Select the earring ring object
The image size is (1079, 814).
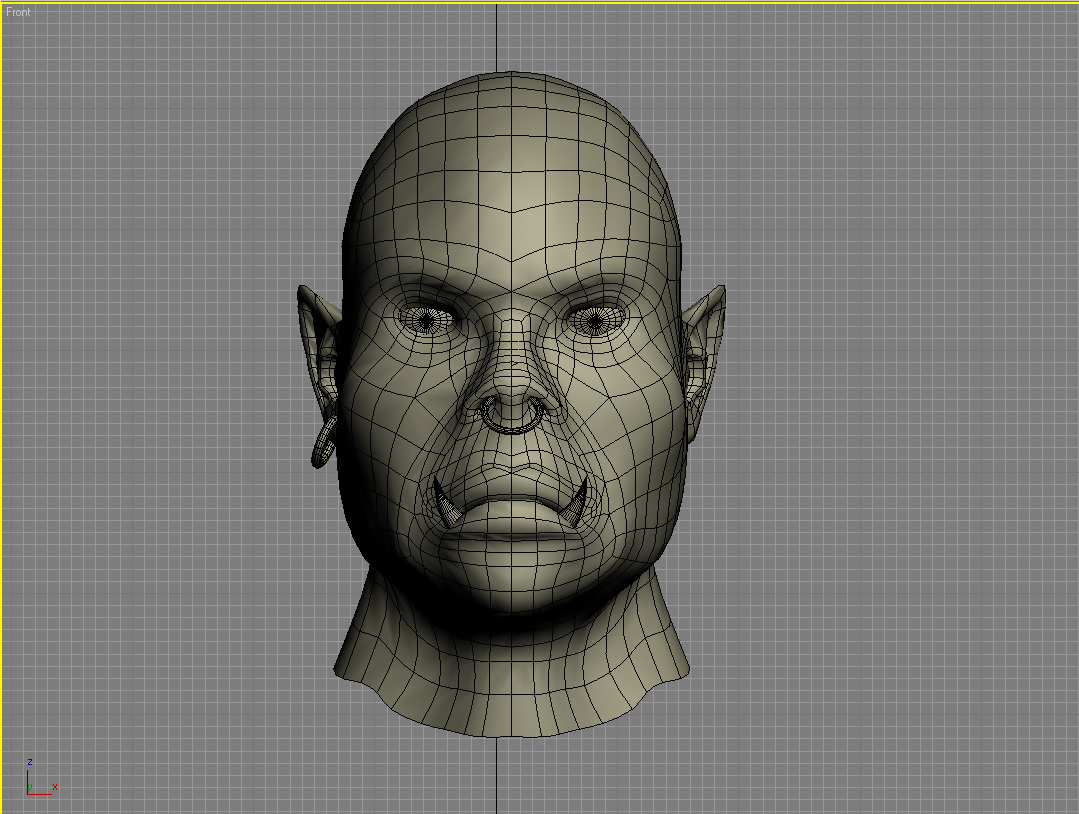point(323,443)
